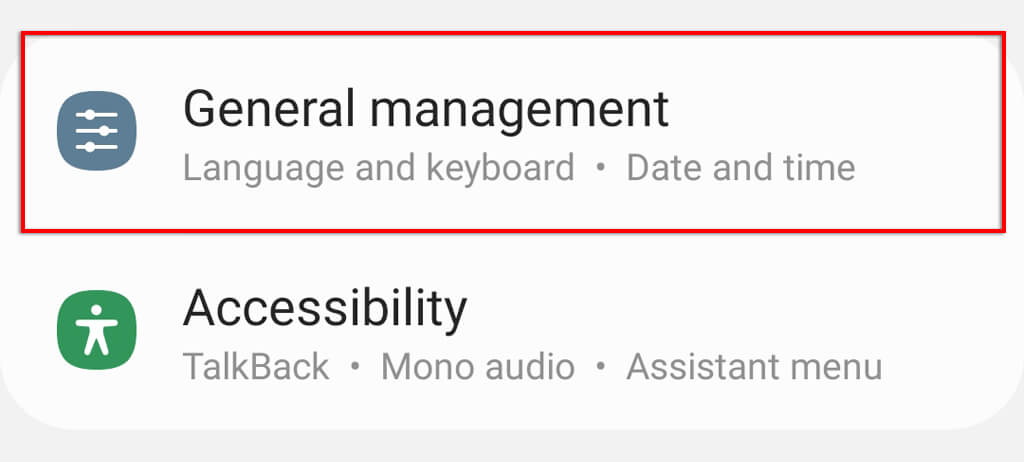Click the word "time" in the subtitle

(820, 167)
